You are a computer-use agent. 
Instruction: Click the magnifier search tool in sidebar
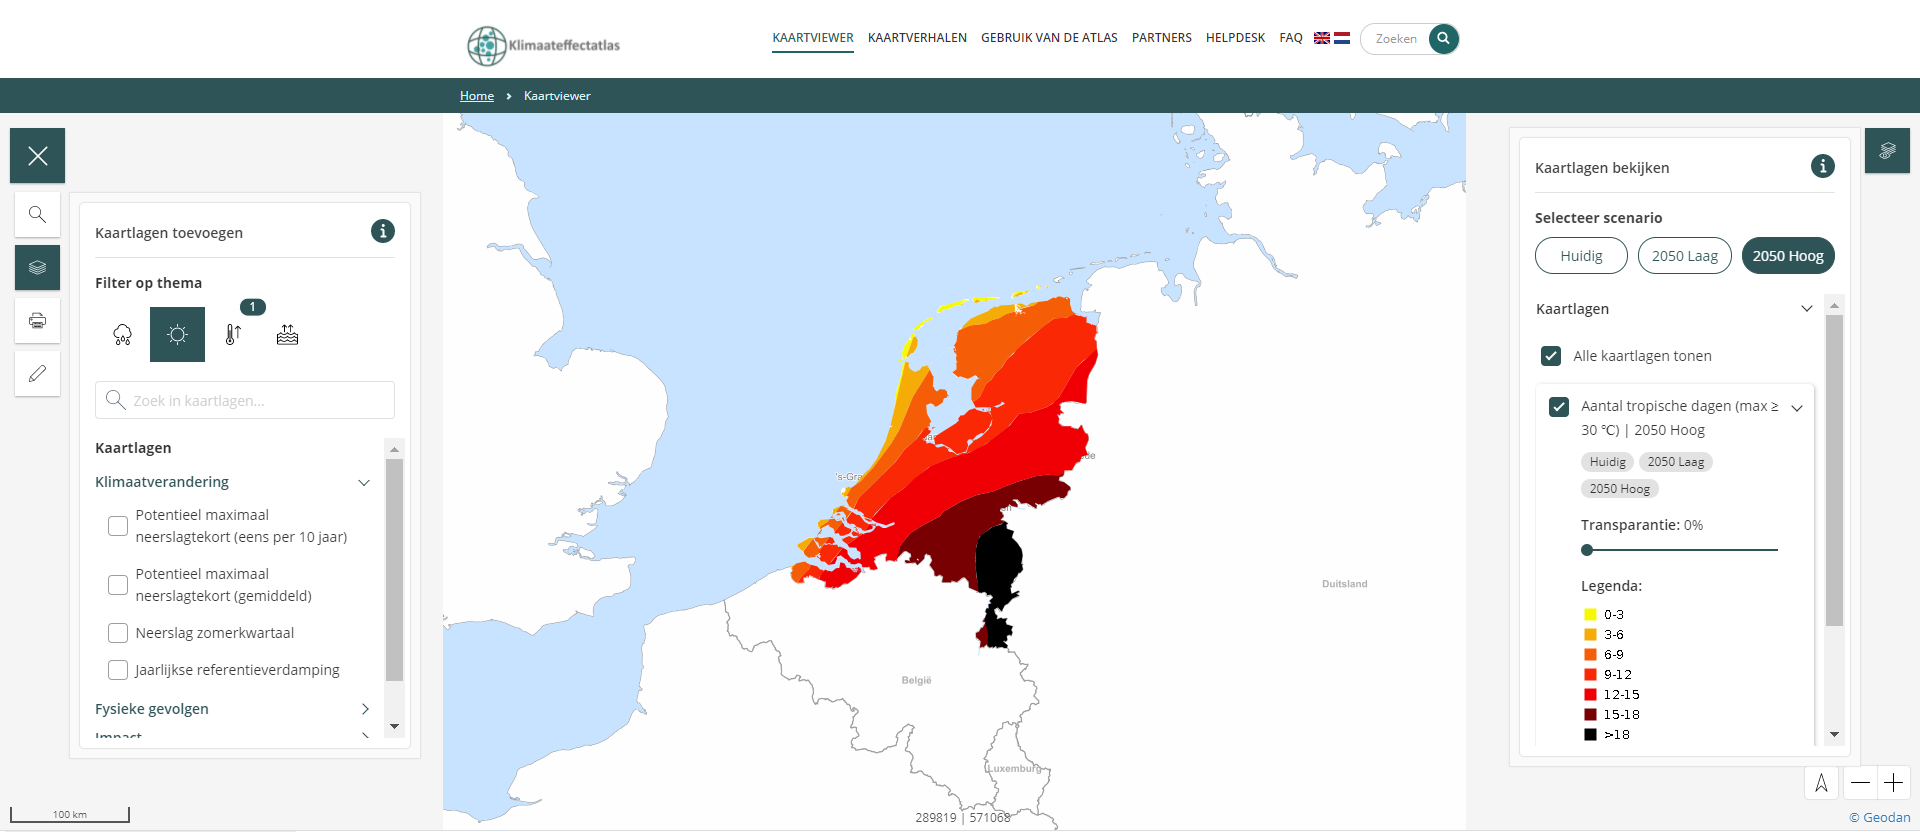[x=37, y=215]
